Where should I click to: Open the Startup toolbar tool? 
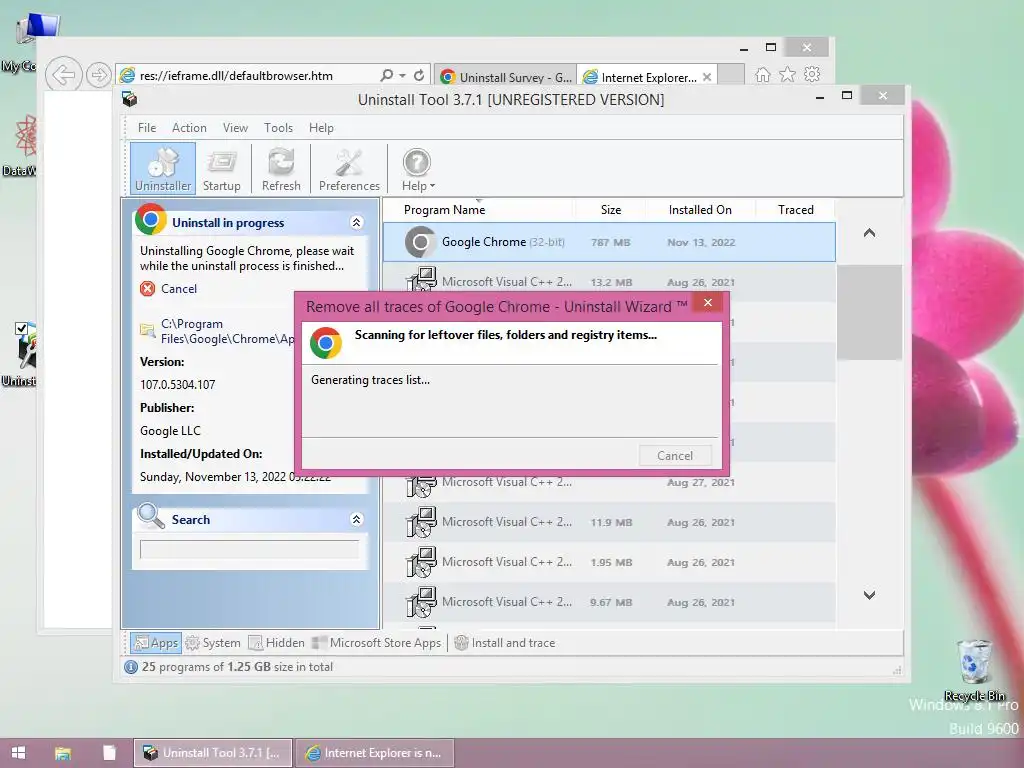(x=221, y=169)
